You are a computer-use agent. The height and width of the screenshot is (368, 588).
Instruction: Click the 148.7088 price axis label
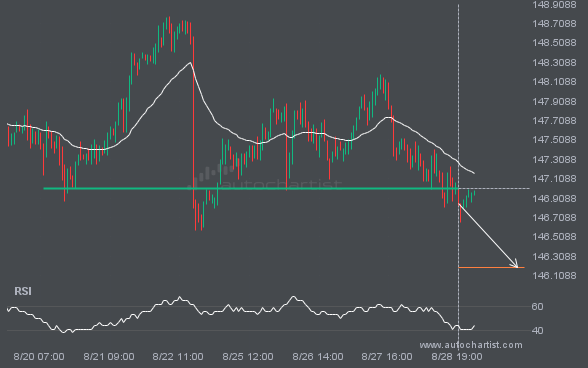point(554,24)
